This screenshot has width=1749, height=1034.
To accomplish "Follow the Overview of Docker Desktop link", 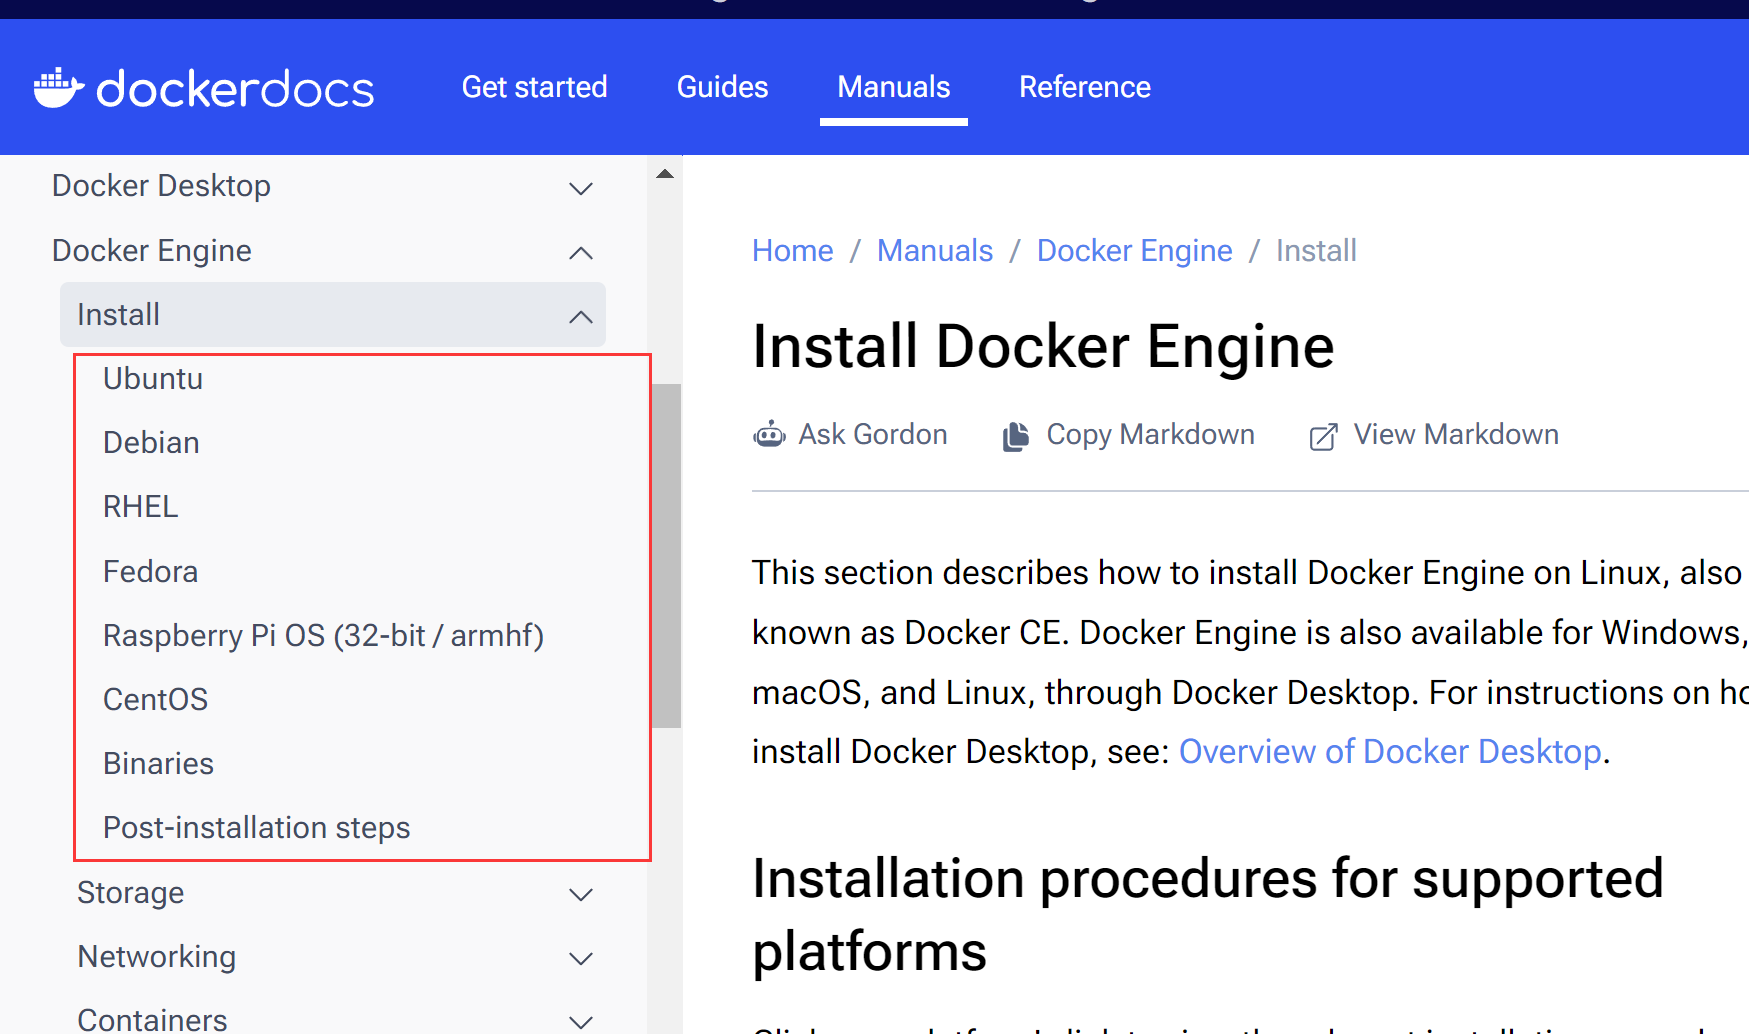I will pos(1391,751).
